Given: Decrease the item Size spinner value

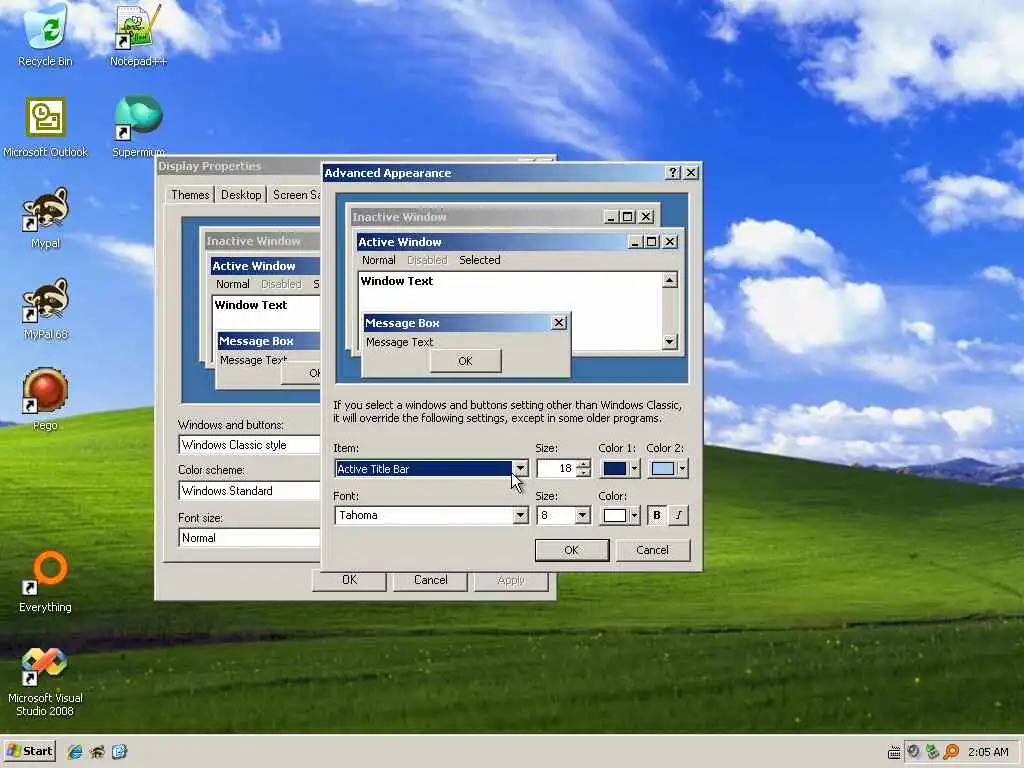Looking at the screenshot, I should pos(583,473).
